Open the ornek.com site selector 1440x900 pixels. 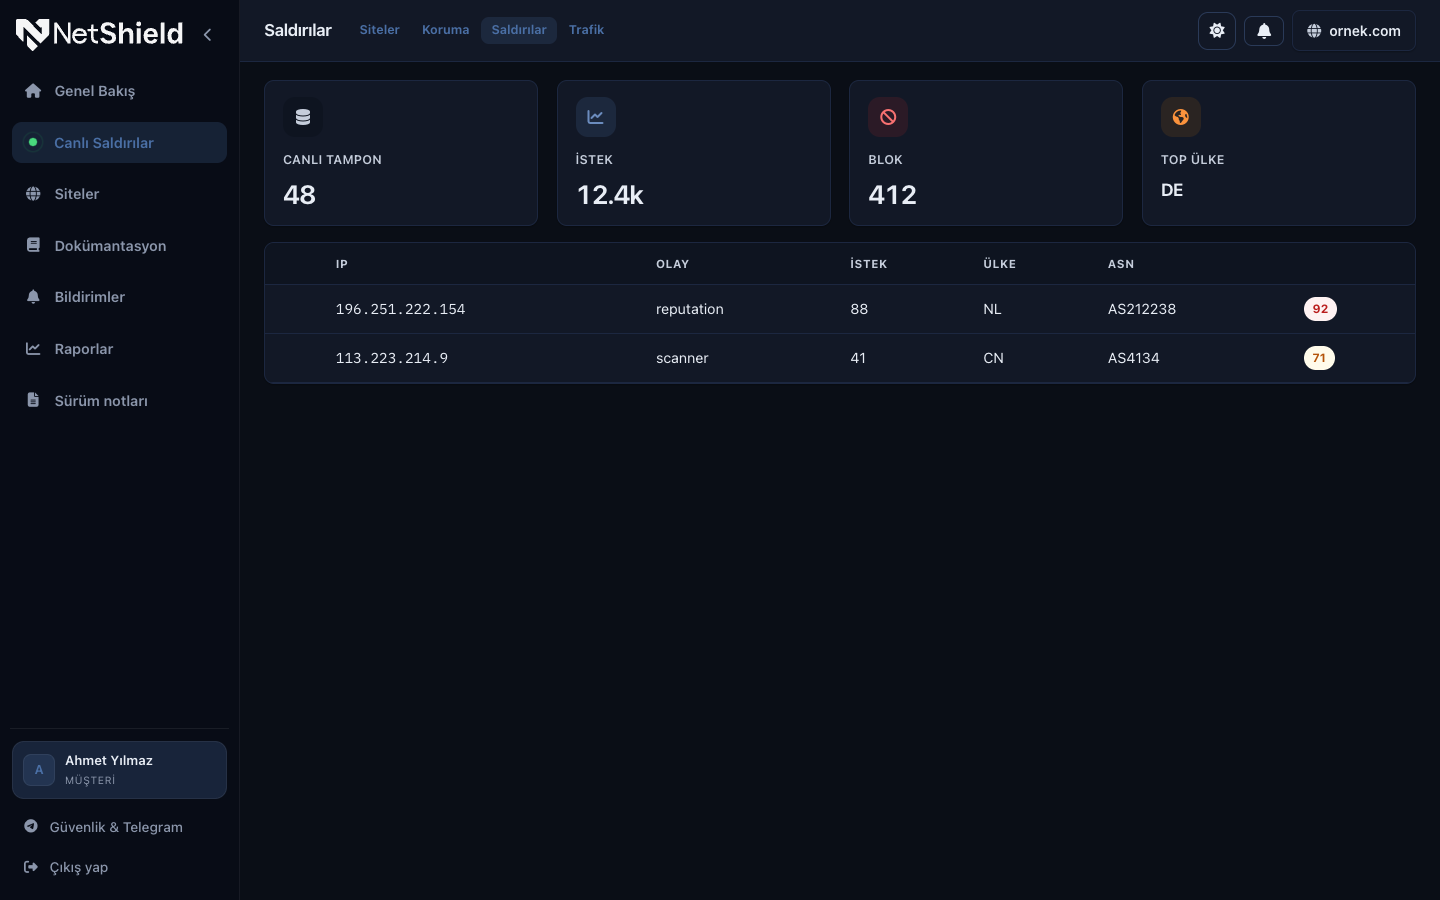pos(1354,31)
